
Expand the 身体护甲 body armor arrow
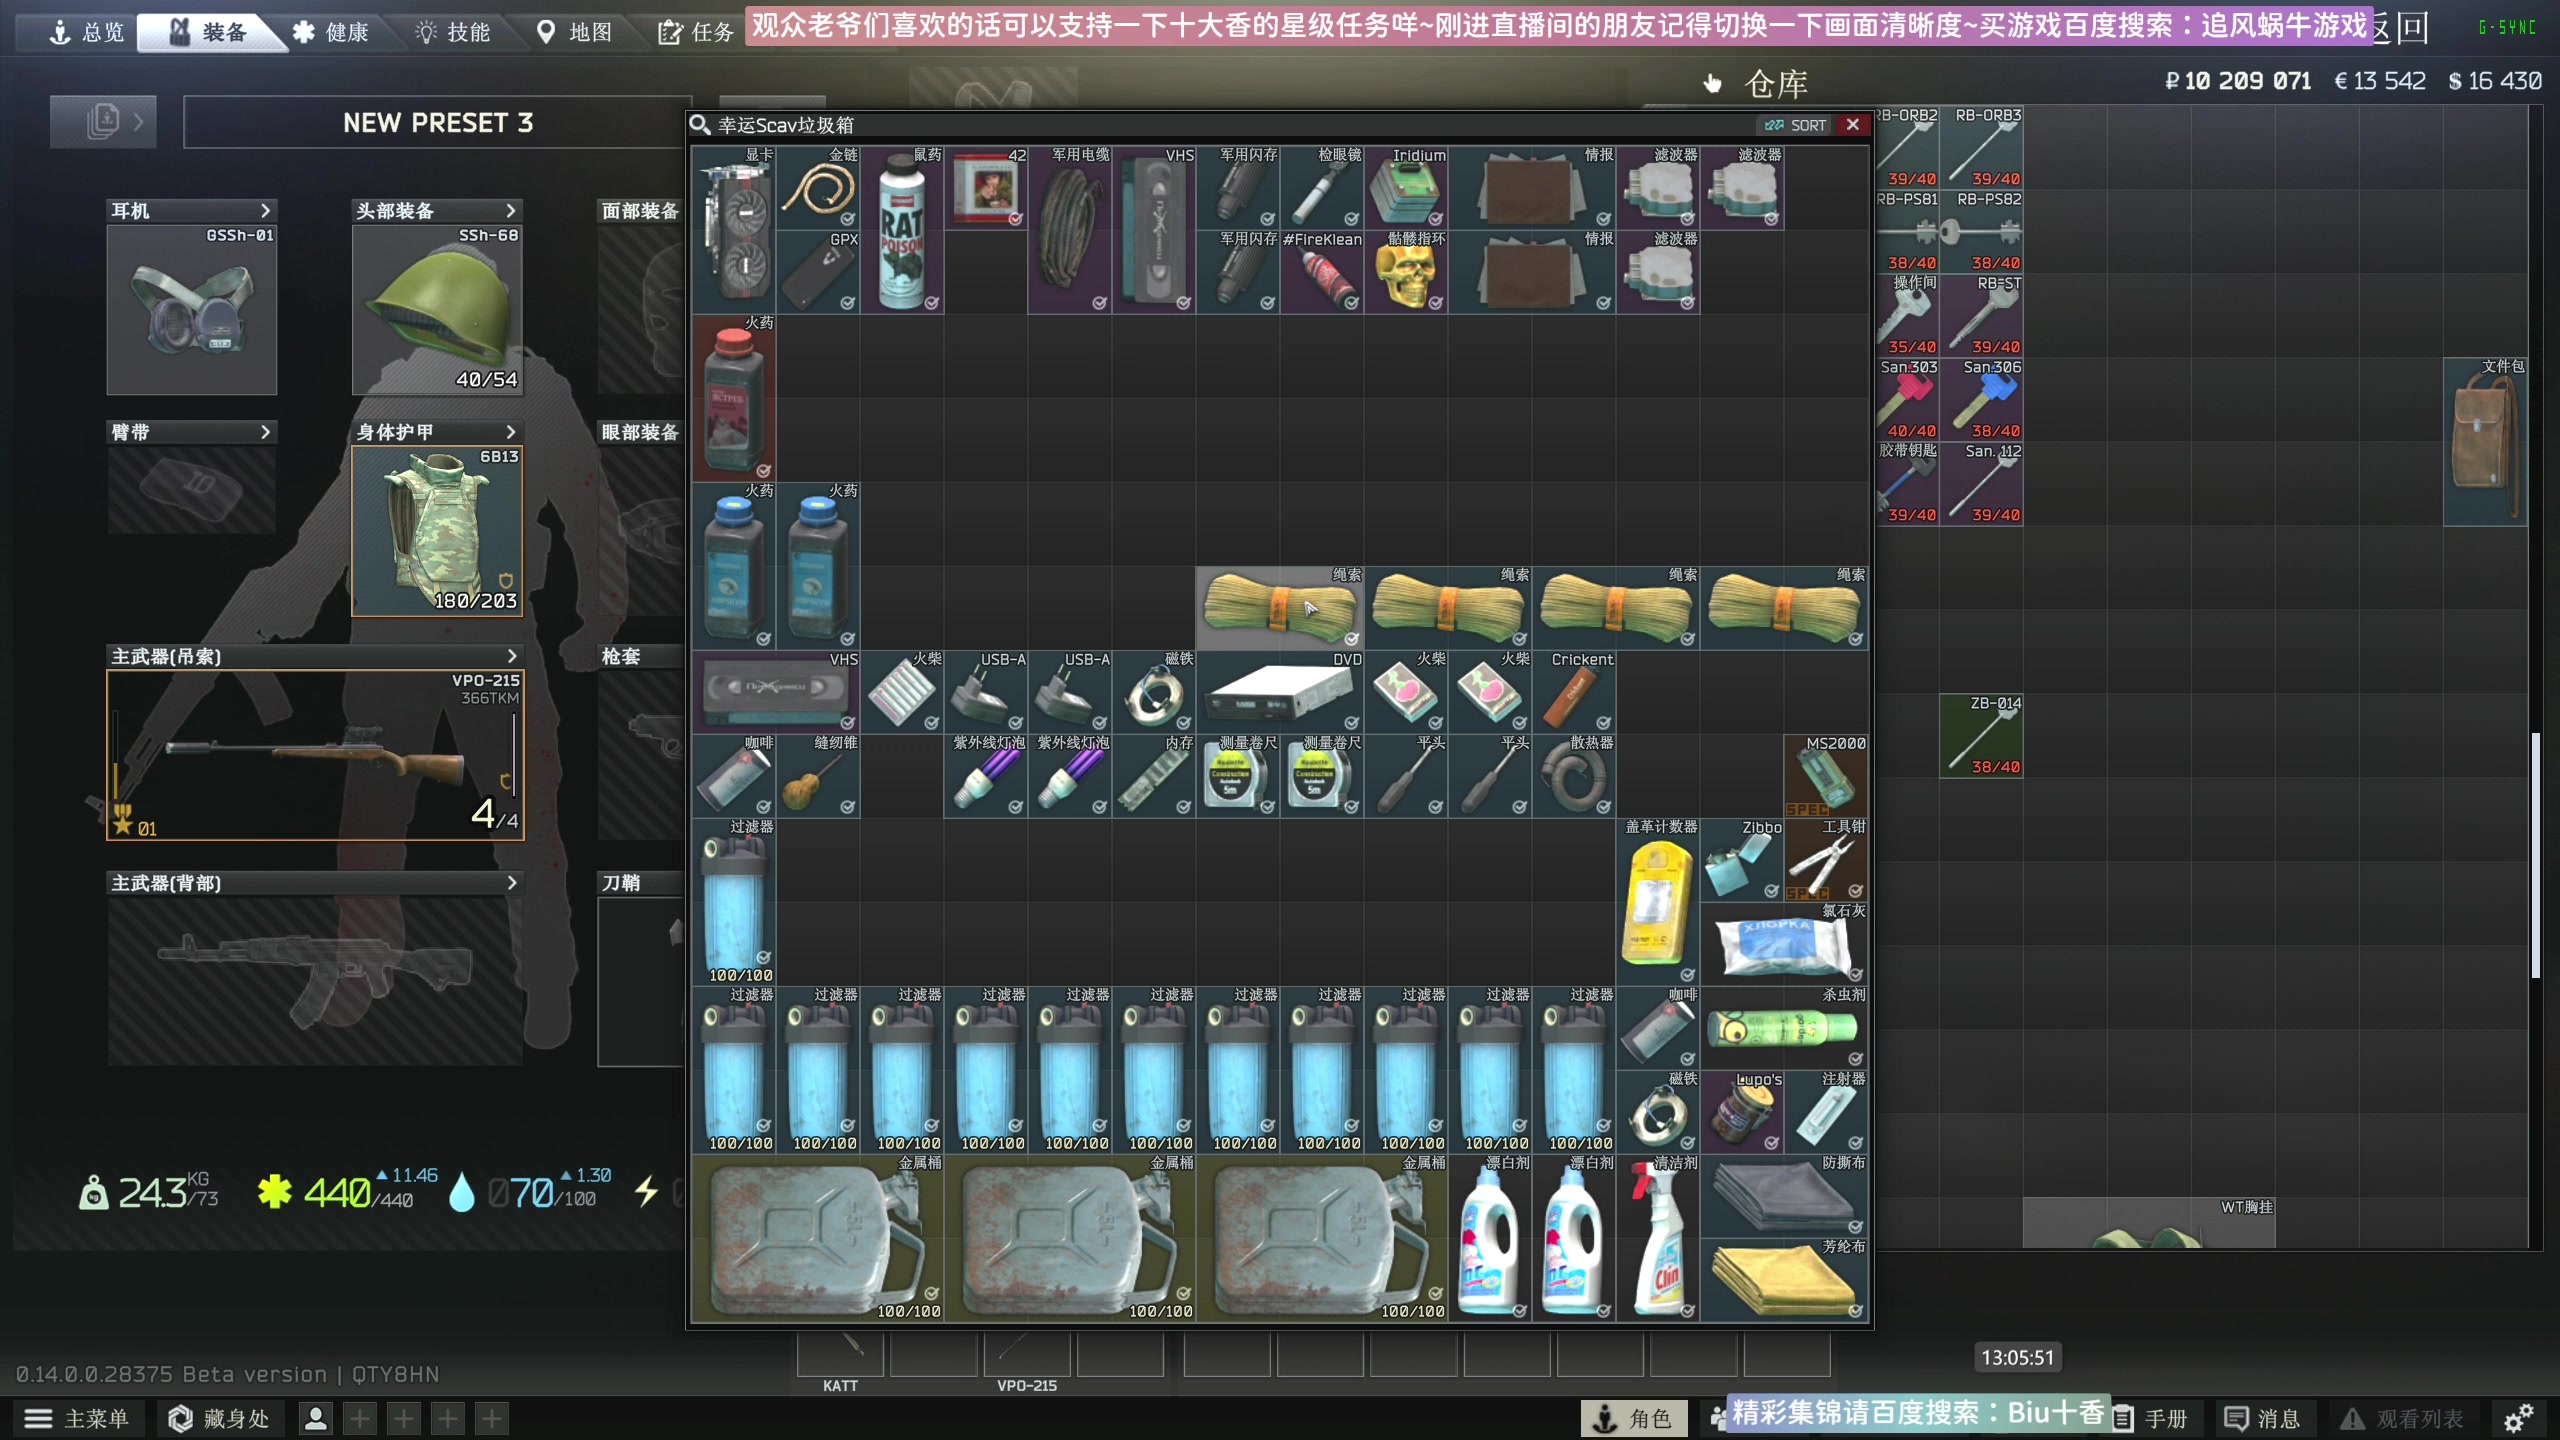(510, 432)
